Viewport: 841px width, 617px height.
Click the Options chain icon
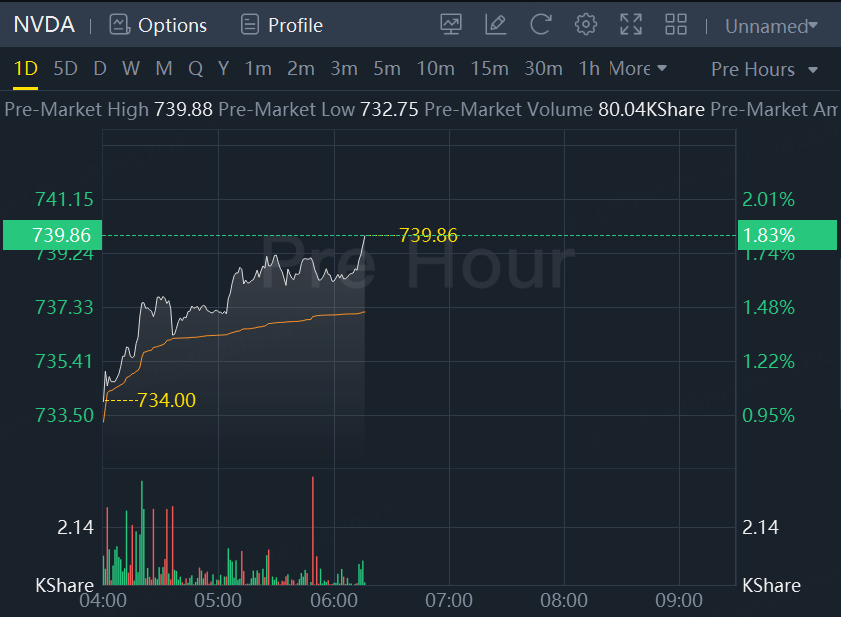(119, 25)
